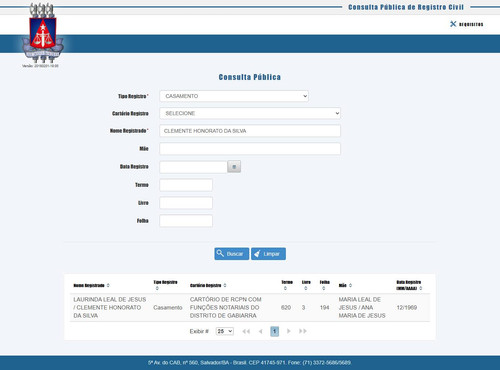Click the state coat of arms logo

[x=42, y=33]
